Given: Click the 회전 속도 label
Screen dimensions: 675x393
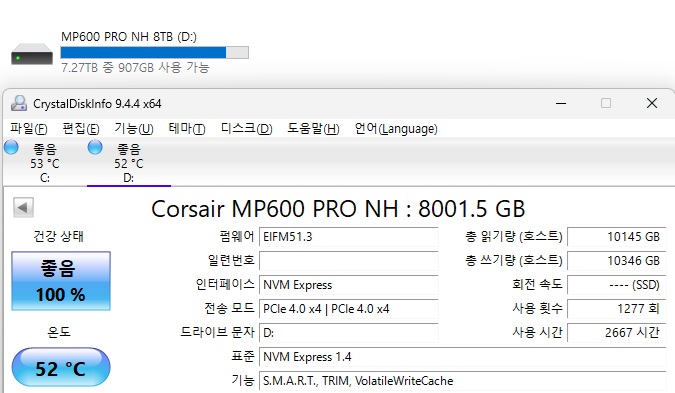Looking at the screenshot, I should pyautogui.click(x=537, y=284).
